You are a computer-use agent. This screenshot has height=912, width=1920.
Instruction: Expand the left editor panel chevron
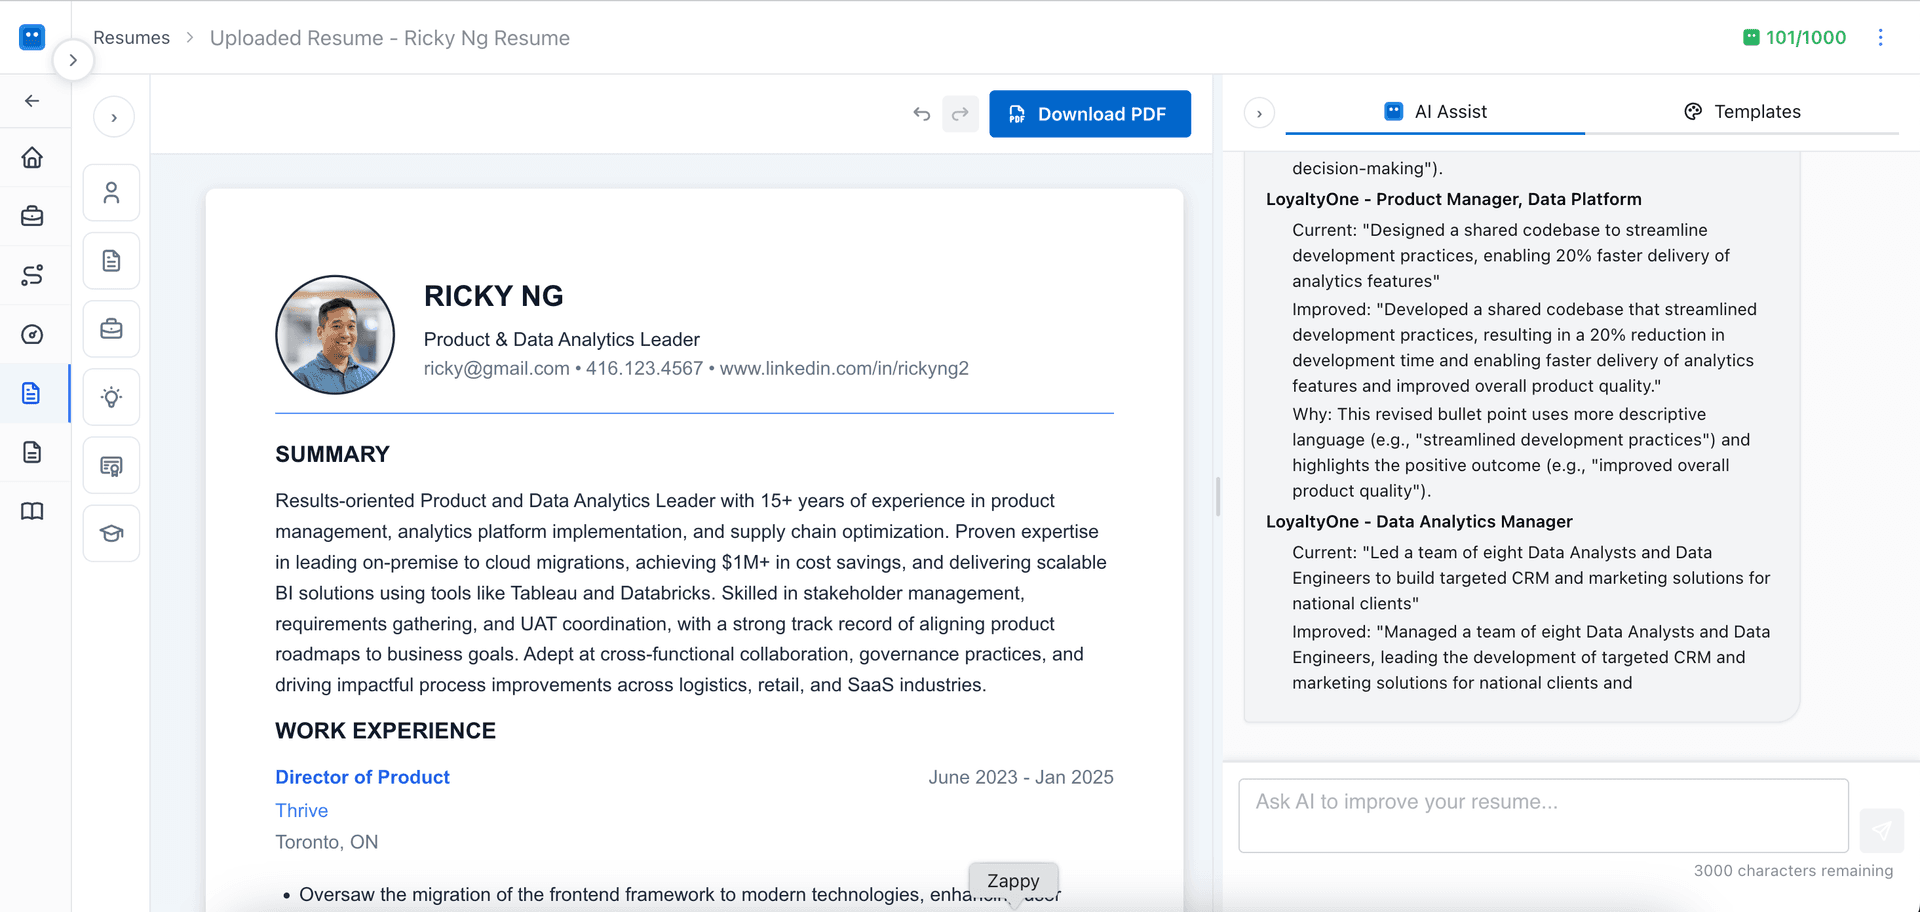(x=114, y=116)
